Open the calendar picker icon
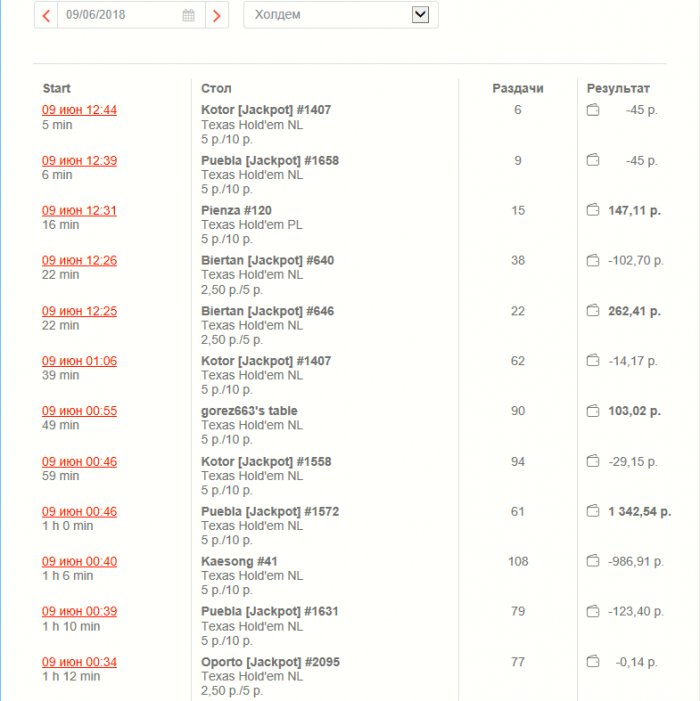The image size is (700, 701). click(x=189, y=15)
